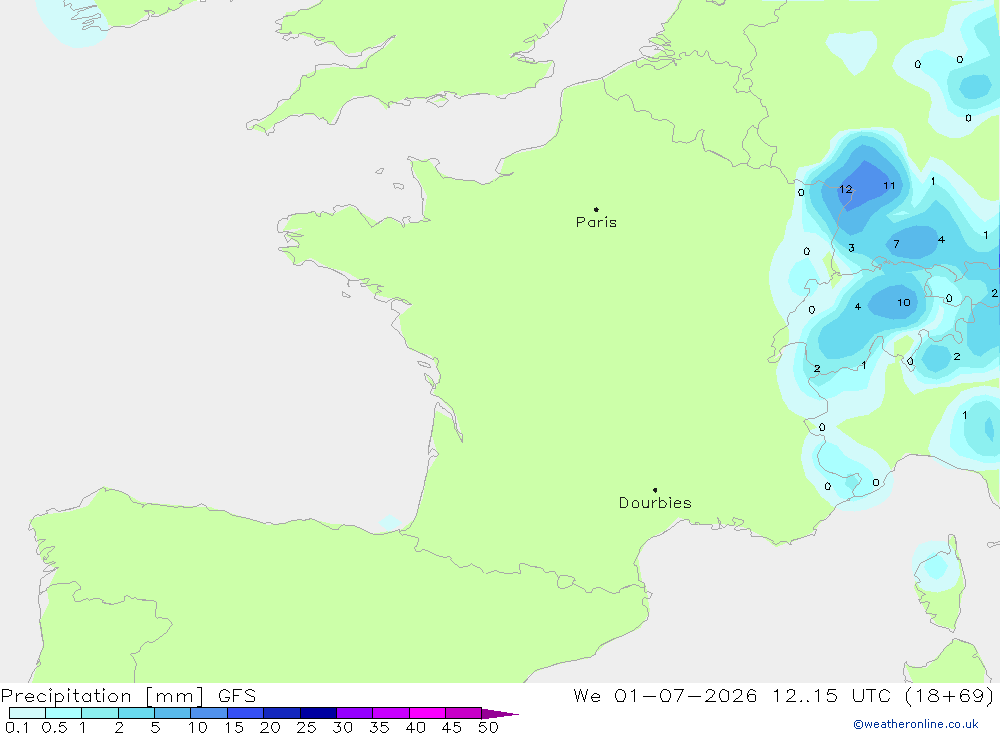
Task: Select the 3 mm precipitation value
Action: click(x=851, y=248)
